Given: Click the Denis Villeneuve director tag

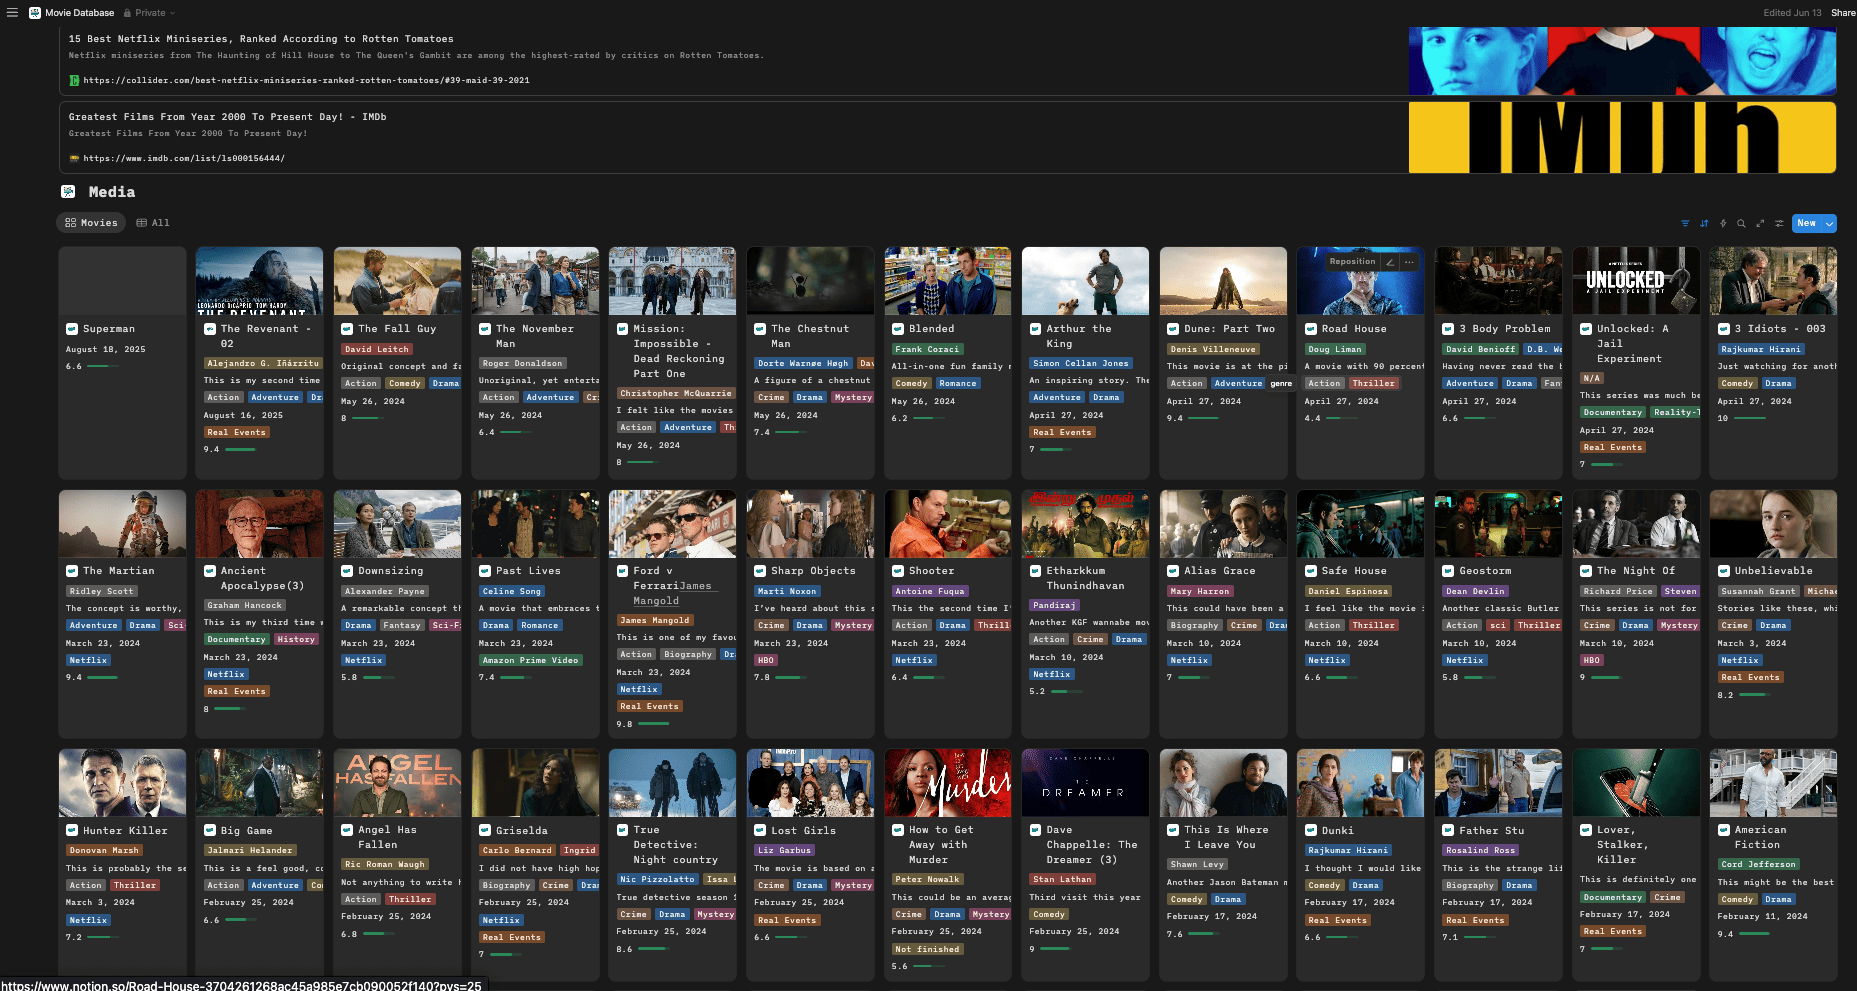Looking at the screenshot, I should coord(1213,349).
